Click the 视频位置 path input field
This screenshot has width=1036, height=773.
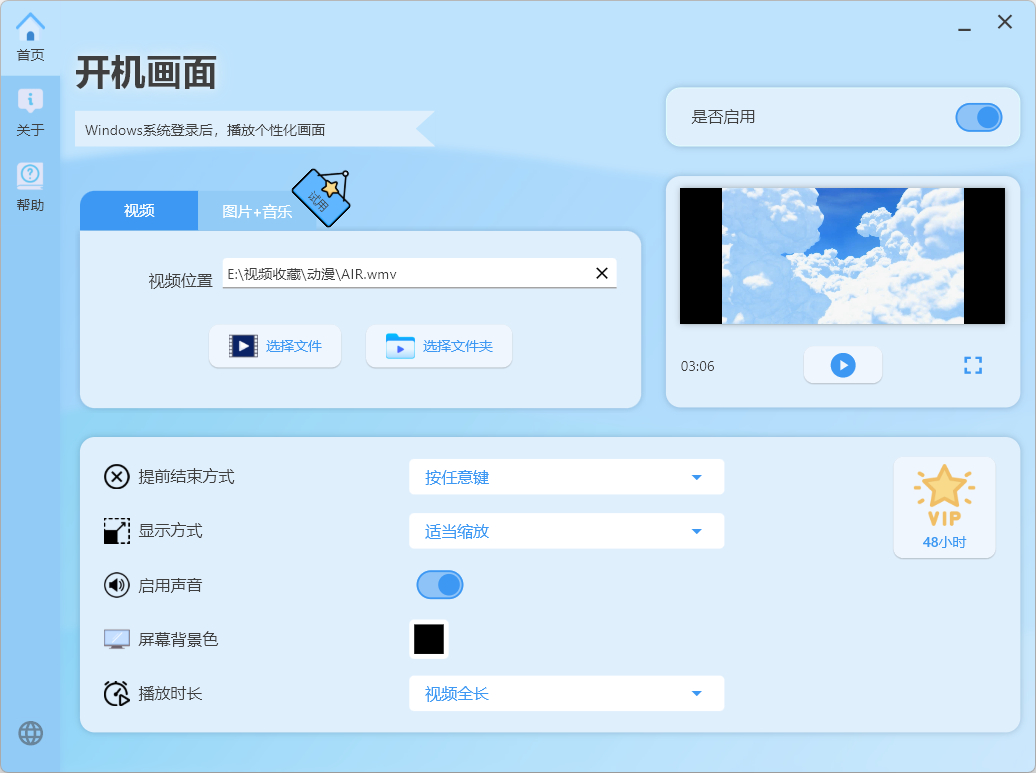click(x=405, y=273)
